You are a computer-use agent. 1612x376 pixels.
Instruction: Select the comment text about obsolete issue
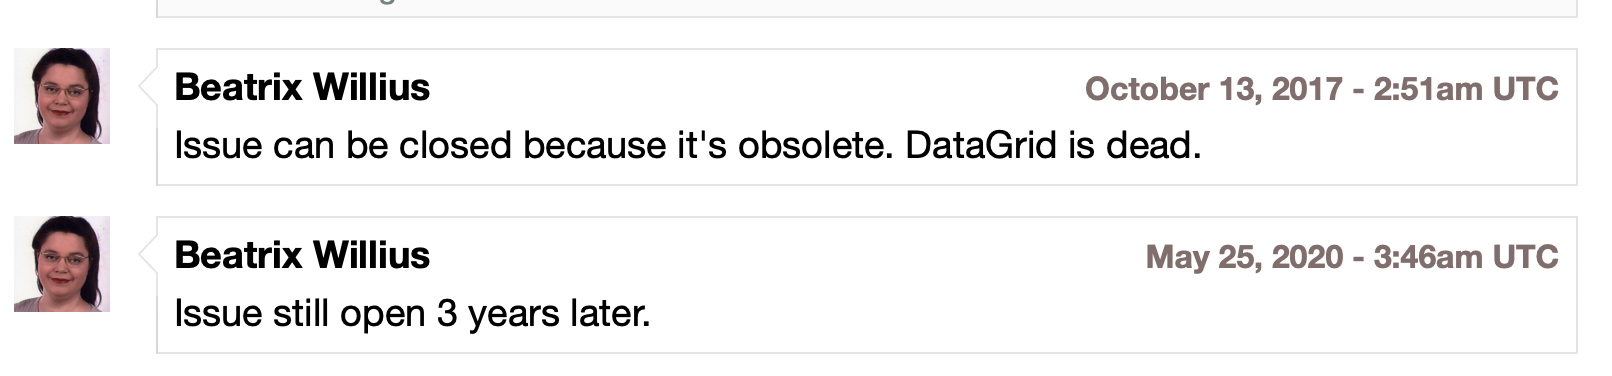click(x=688, y=146)
